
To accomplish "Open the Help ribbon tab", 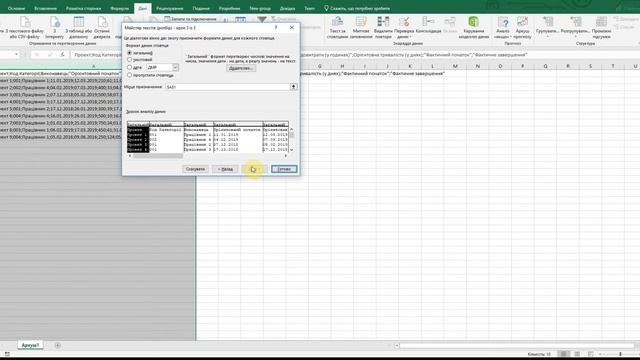I will [x=287, y=8].
